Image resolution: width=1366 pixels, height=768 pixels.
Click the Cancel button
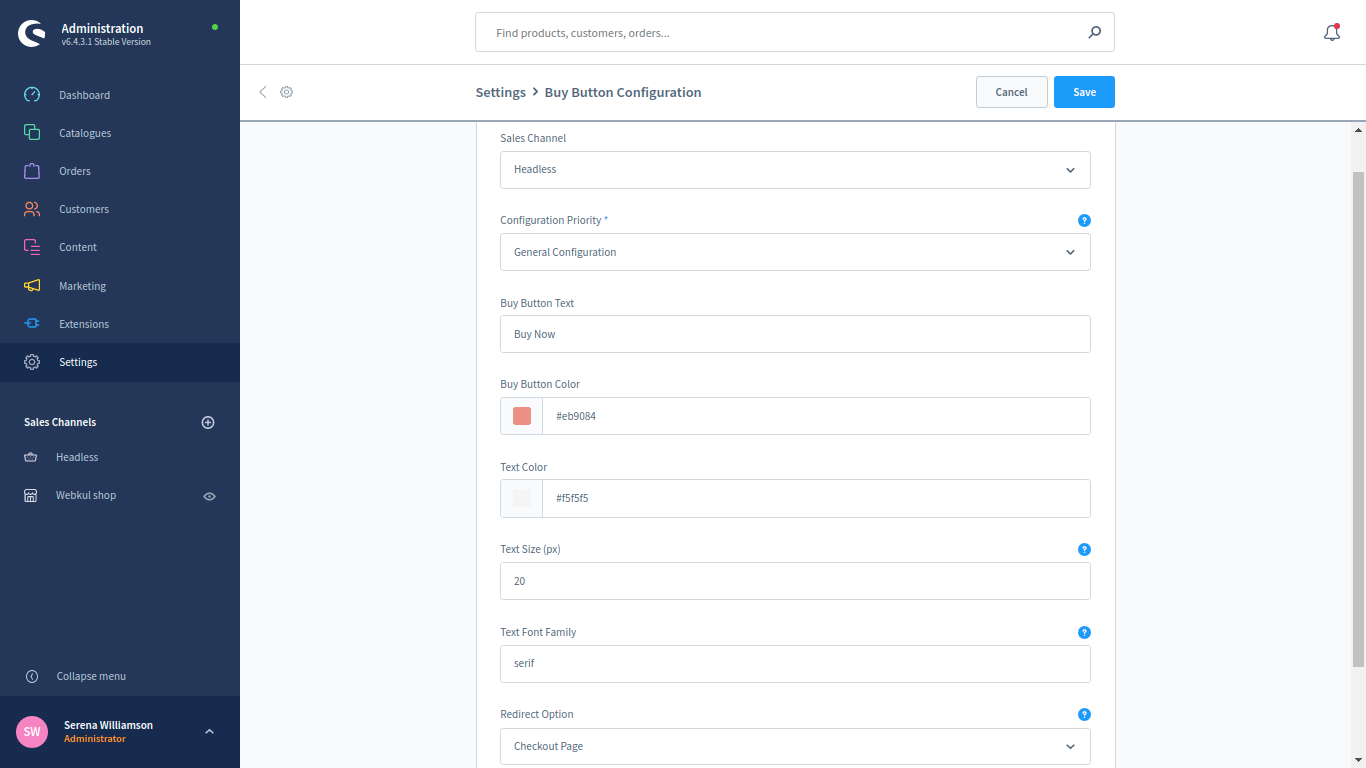[x=1011, y=92]
